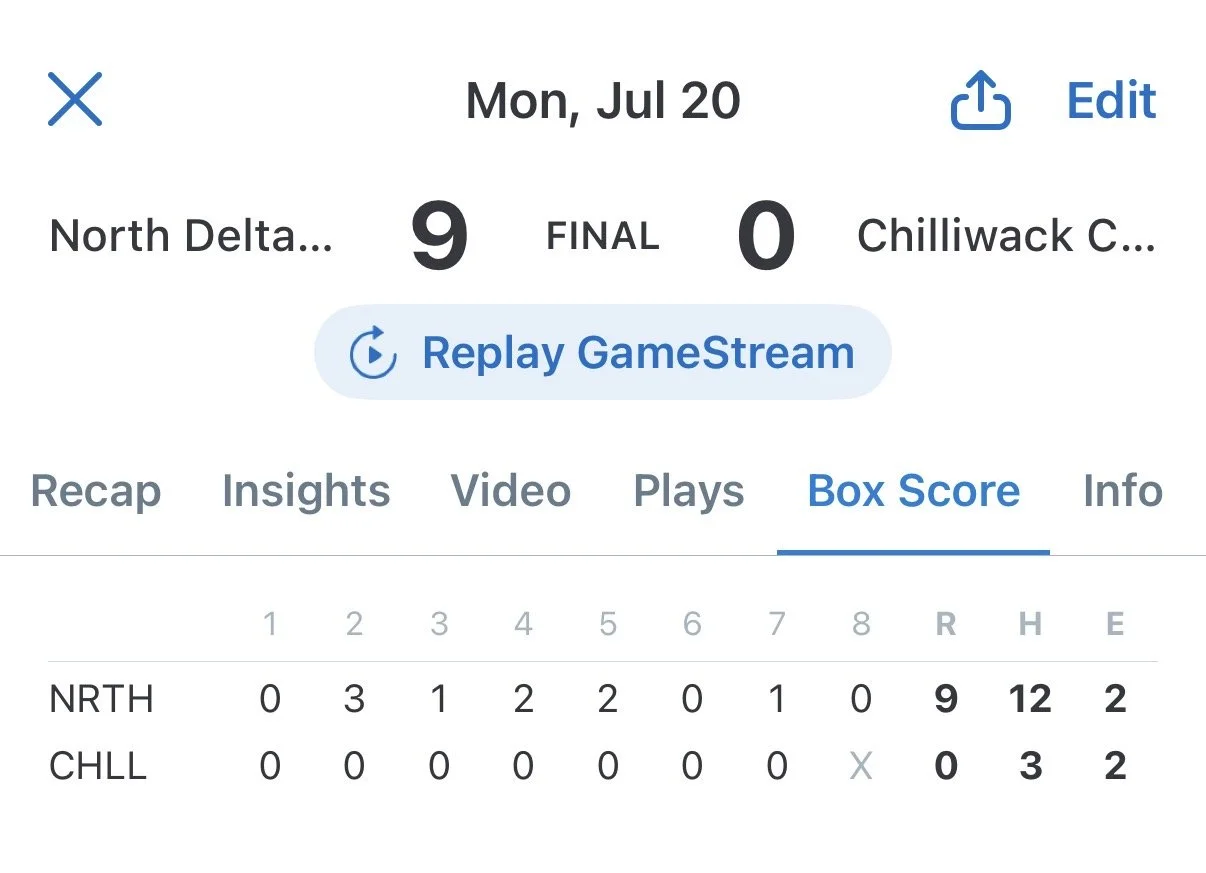Switch to the Recap tab
1206x873 pixels.
[96, 492]
